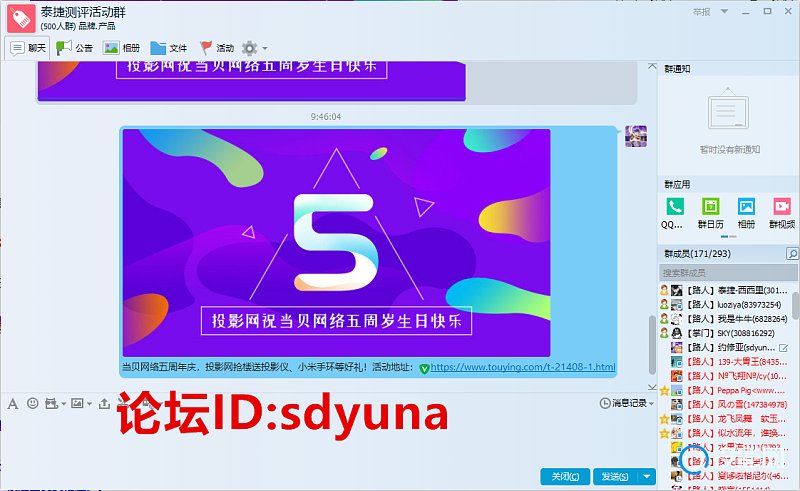Image resolution: width=800 pixels, height=491 pixels.
Task: Click the chat scrollbar up arrow
Action: point(652,66)
